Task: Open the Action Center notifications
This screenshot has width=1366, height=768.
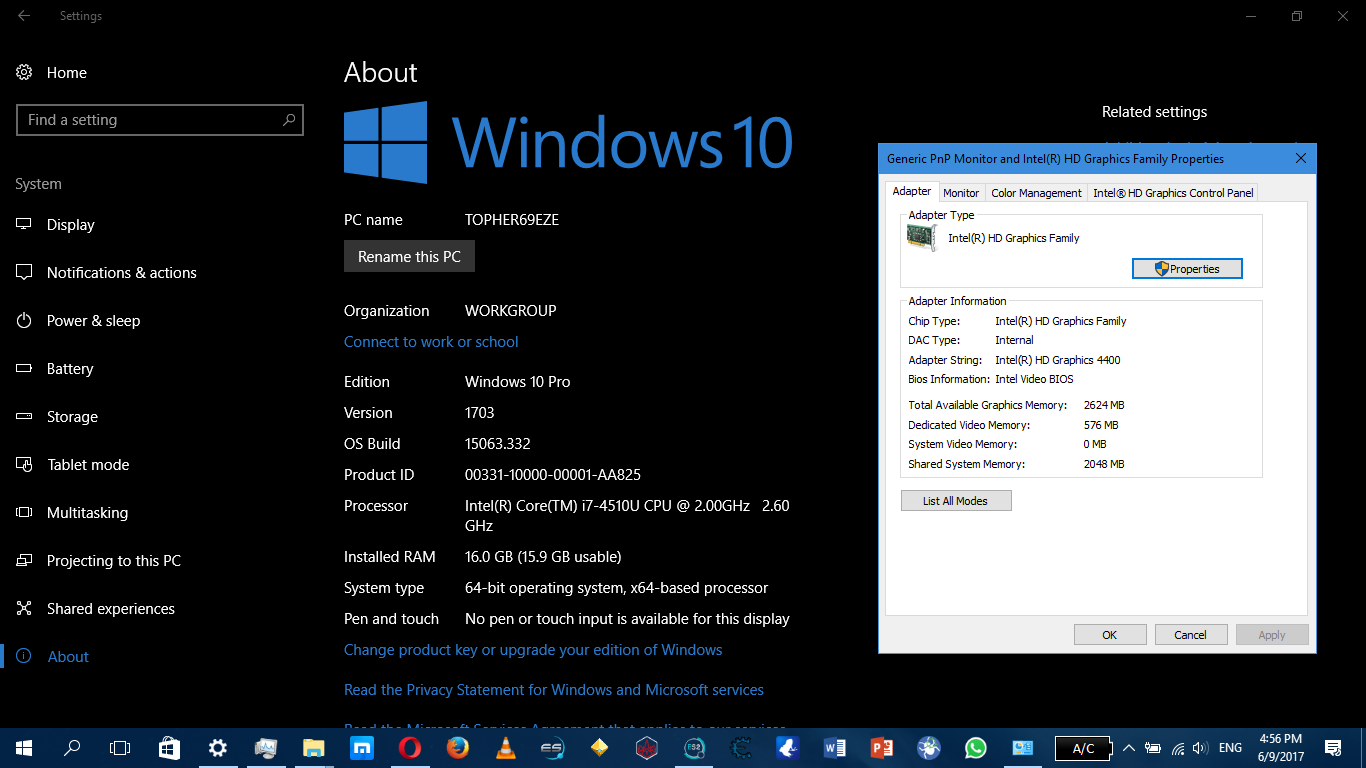Action: (1333, 748)
